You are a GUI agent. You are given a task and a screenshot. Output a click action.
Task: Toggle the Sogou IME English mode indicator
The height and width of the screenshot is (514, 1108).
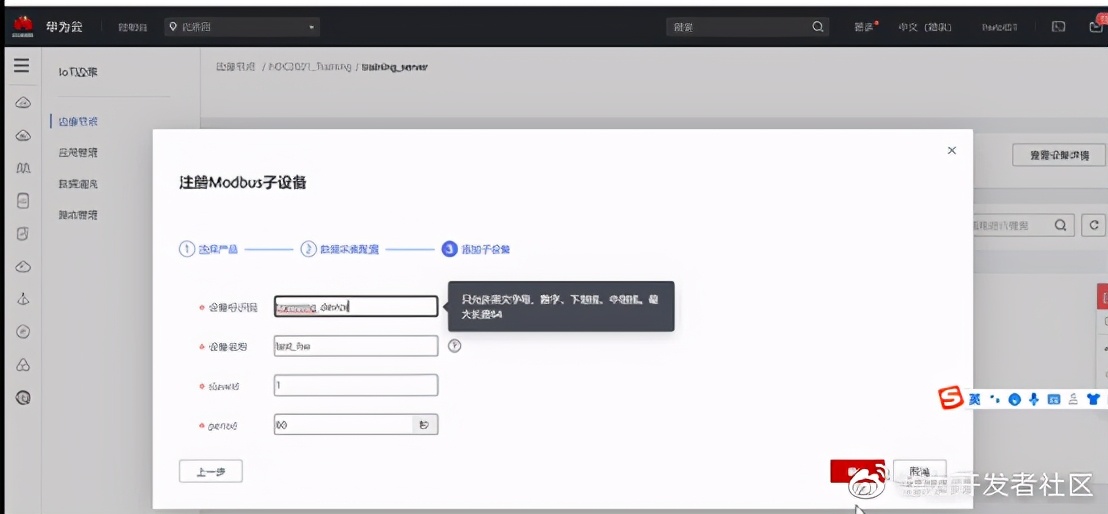pos(975,399)
